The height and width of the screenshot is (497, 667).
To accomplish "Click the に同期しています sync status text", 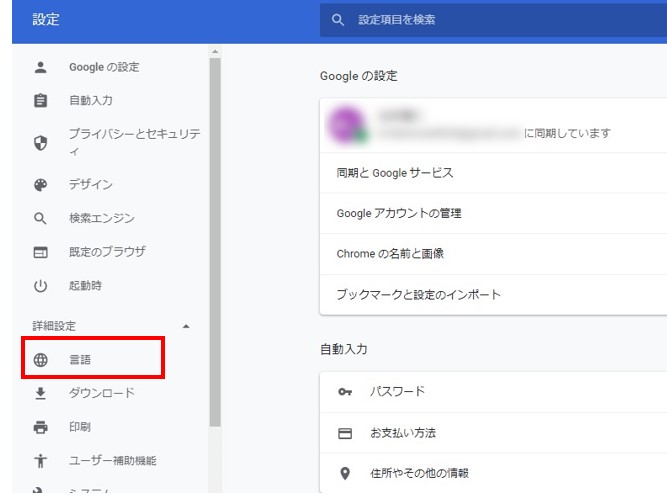I will 567,133.
